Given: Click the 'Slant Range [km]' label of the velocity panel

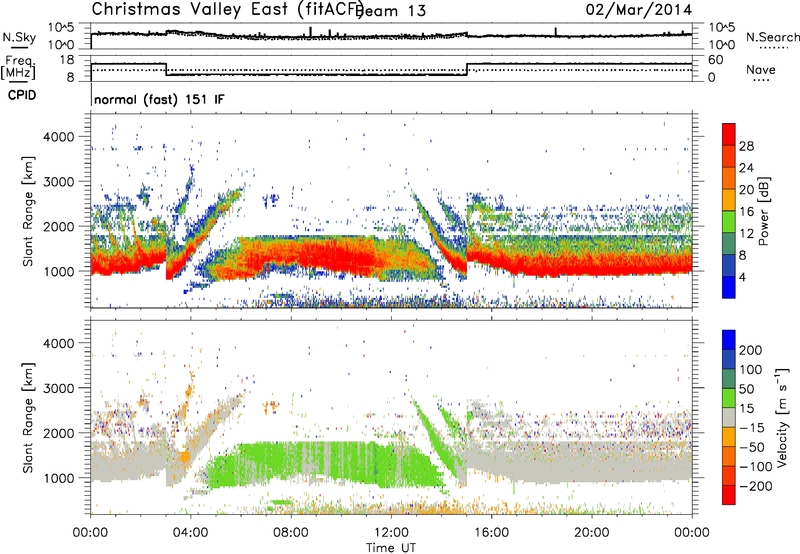Looking at the screenshot, I should point(28,418).
